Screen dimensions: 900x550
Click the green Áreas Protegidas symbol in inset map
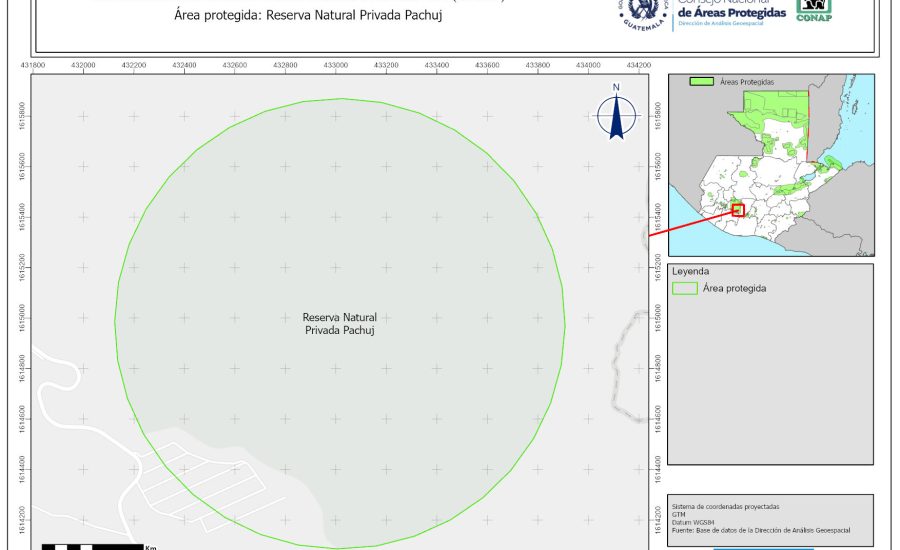coord(702,82)
